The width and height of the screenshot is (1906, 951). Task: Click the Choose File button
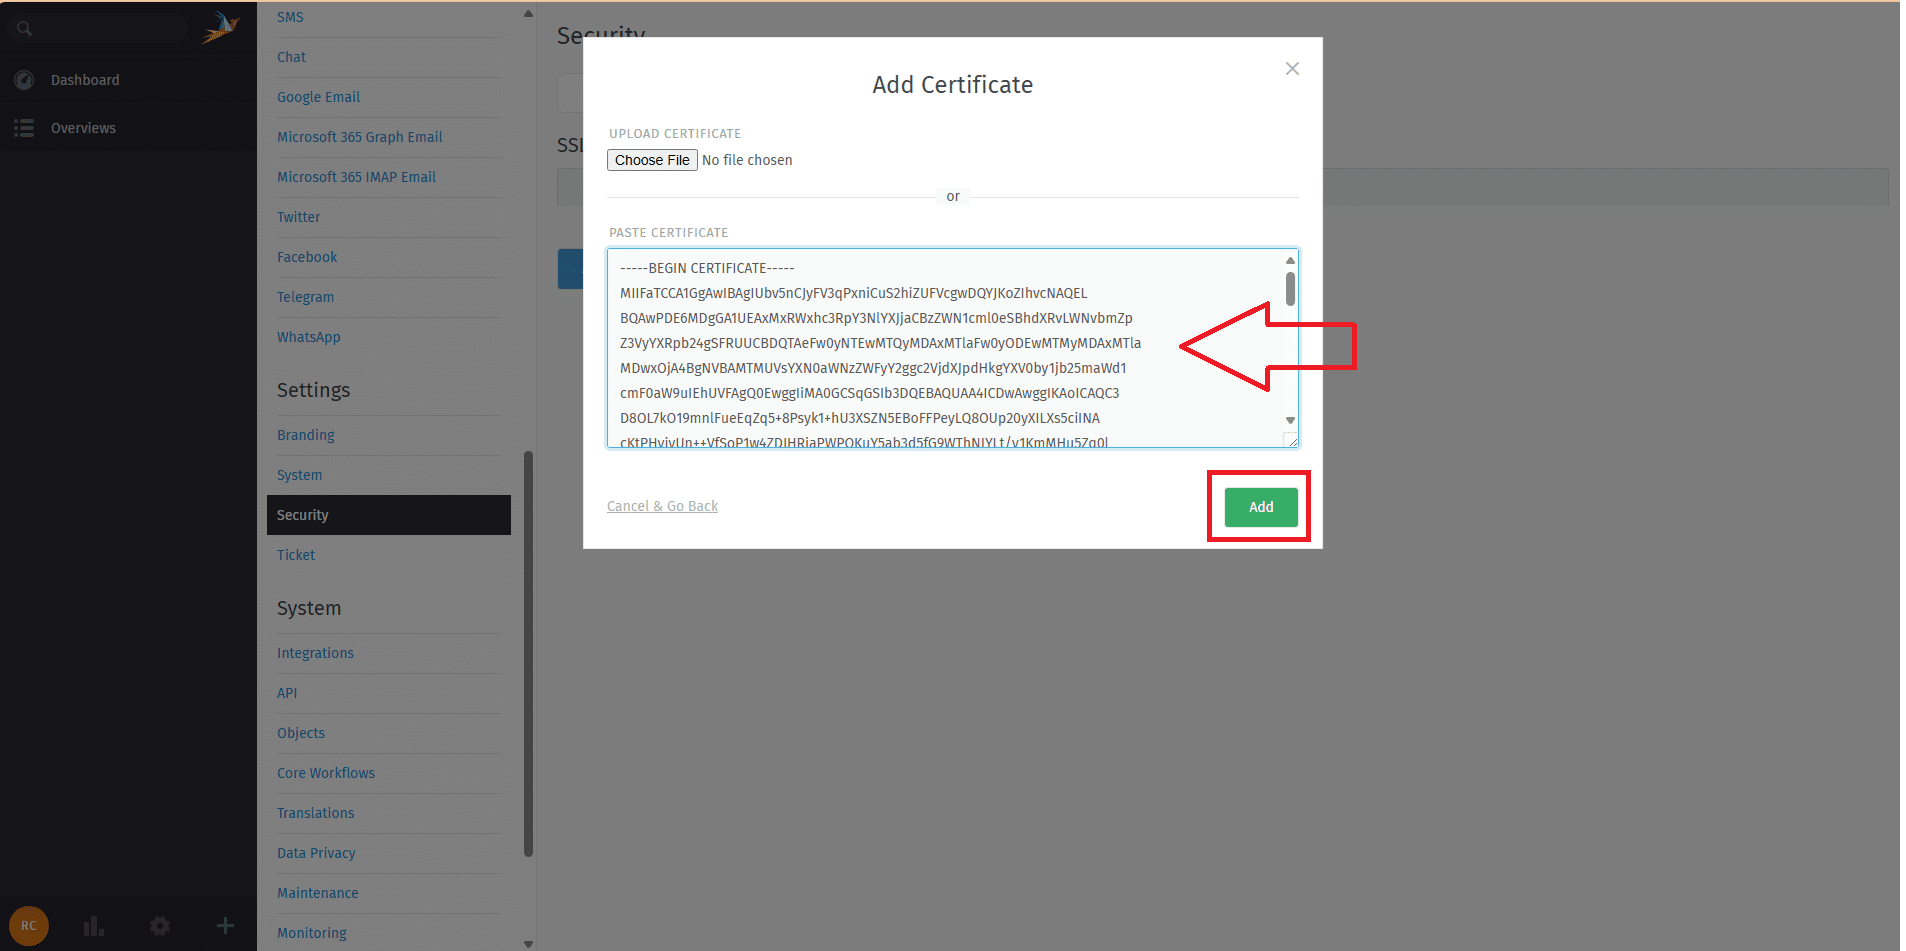[652, 160]
